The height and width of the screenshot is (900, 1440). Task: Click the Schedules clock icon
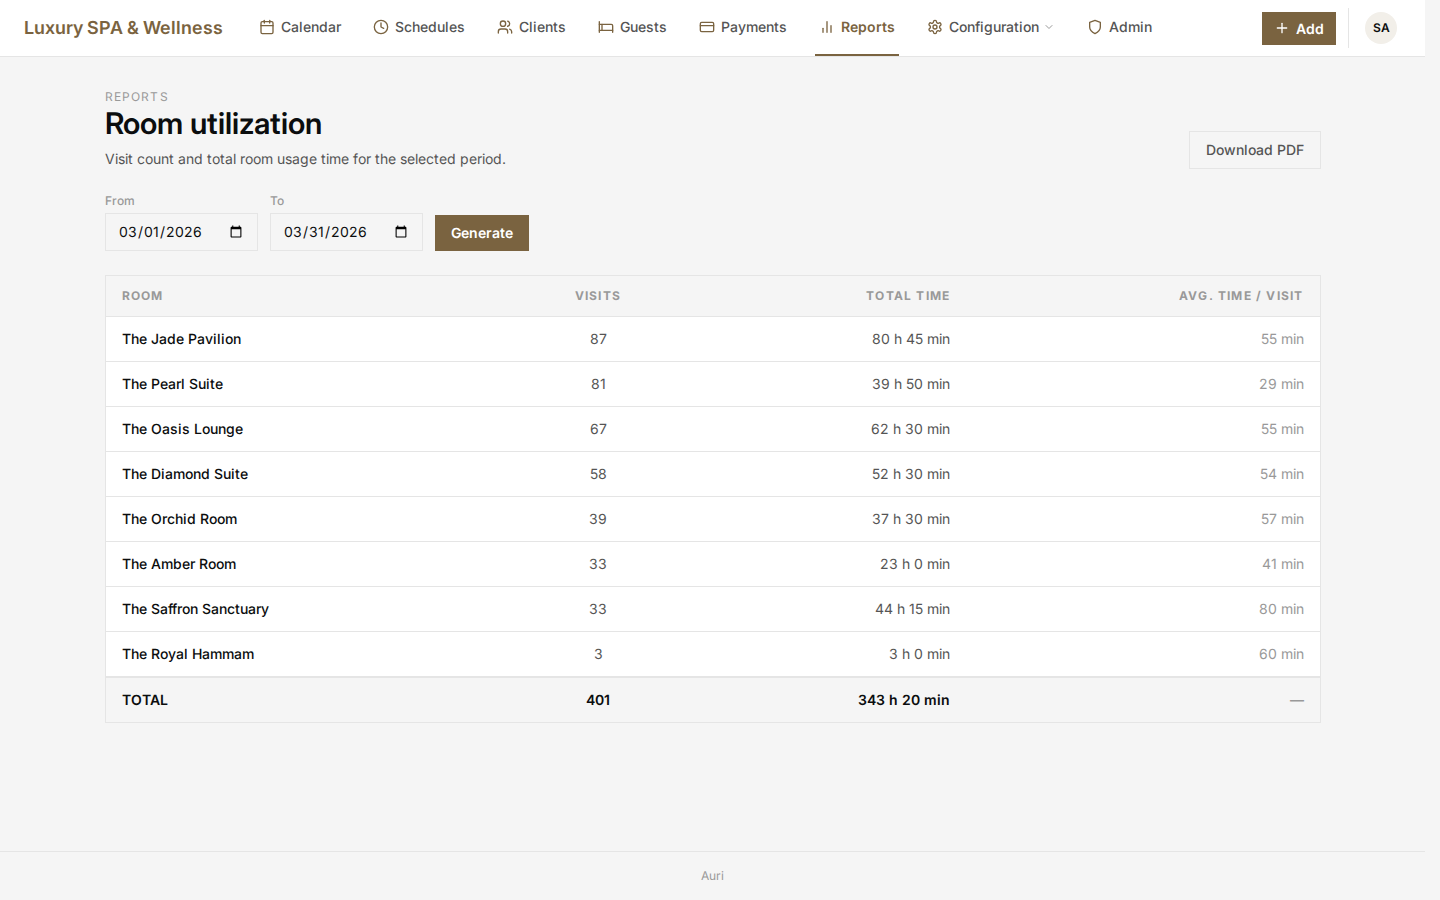(x=381, y=27)
